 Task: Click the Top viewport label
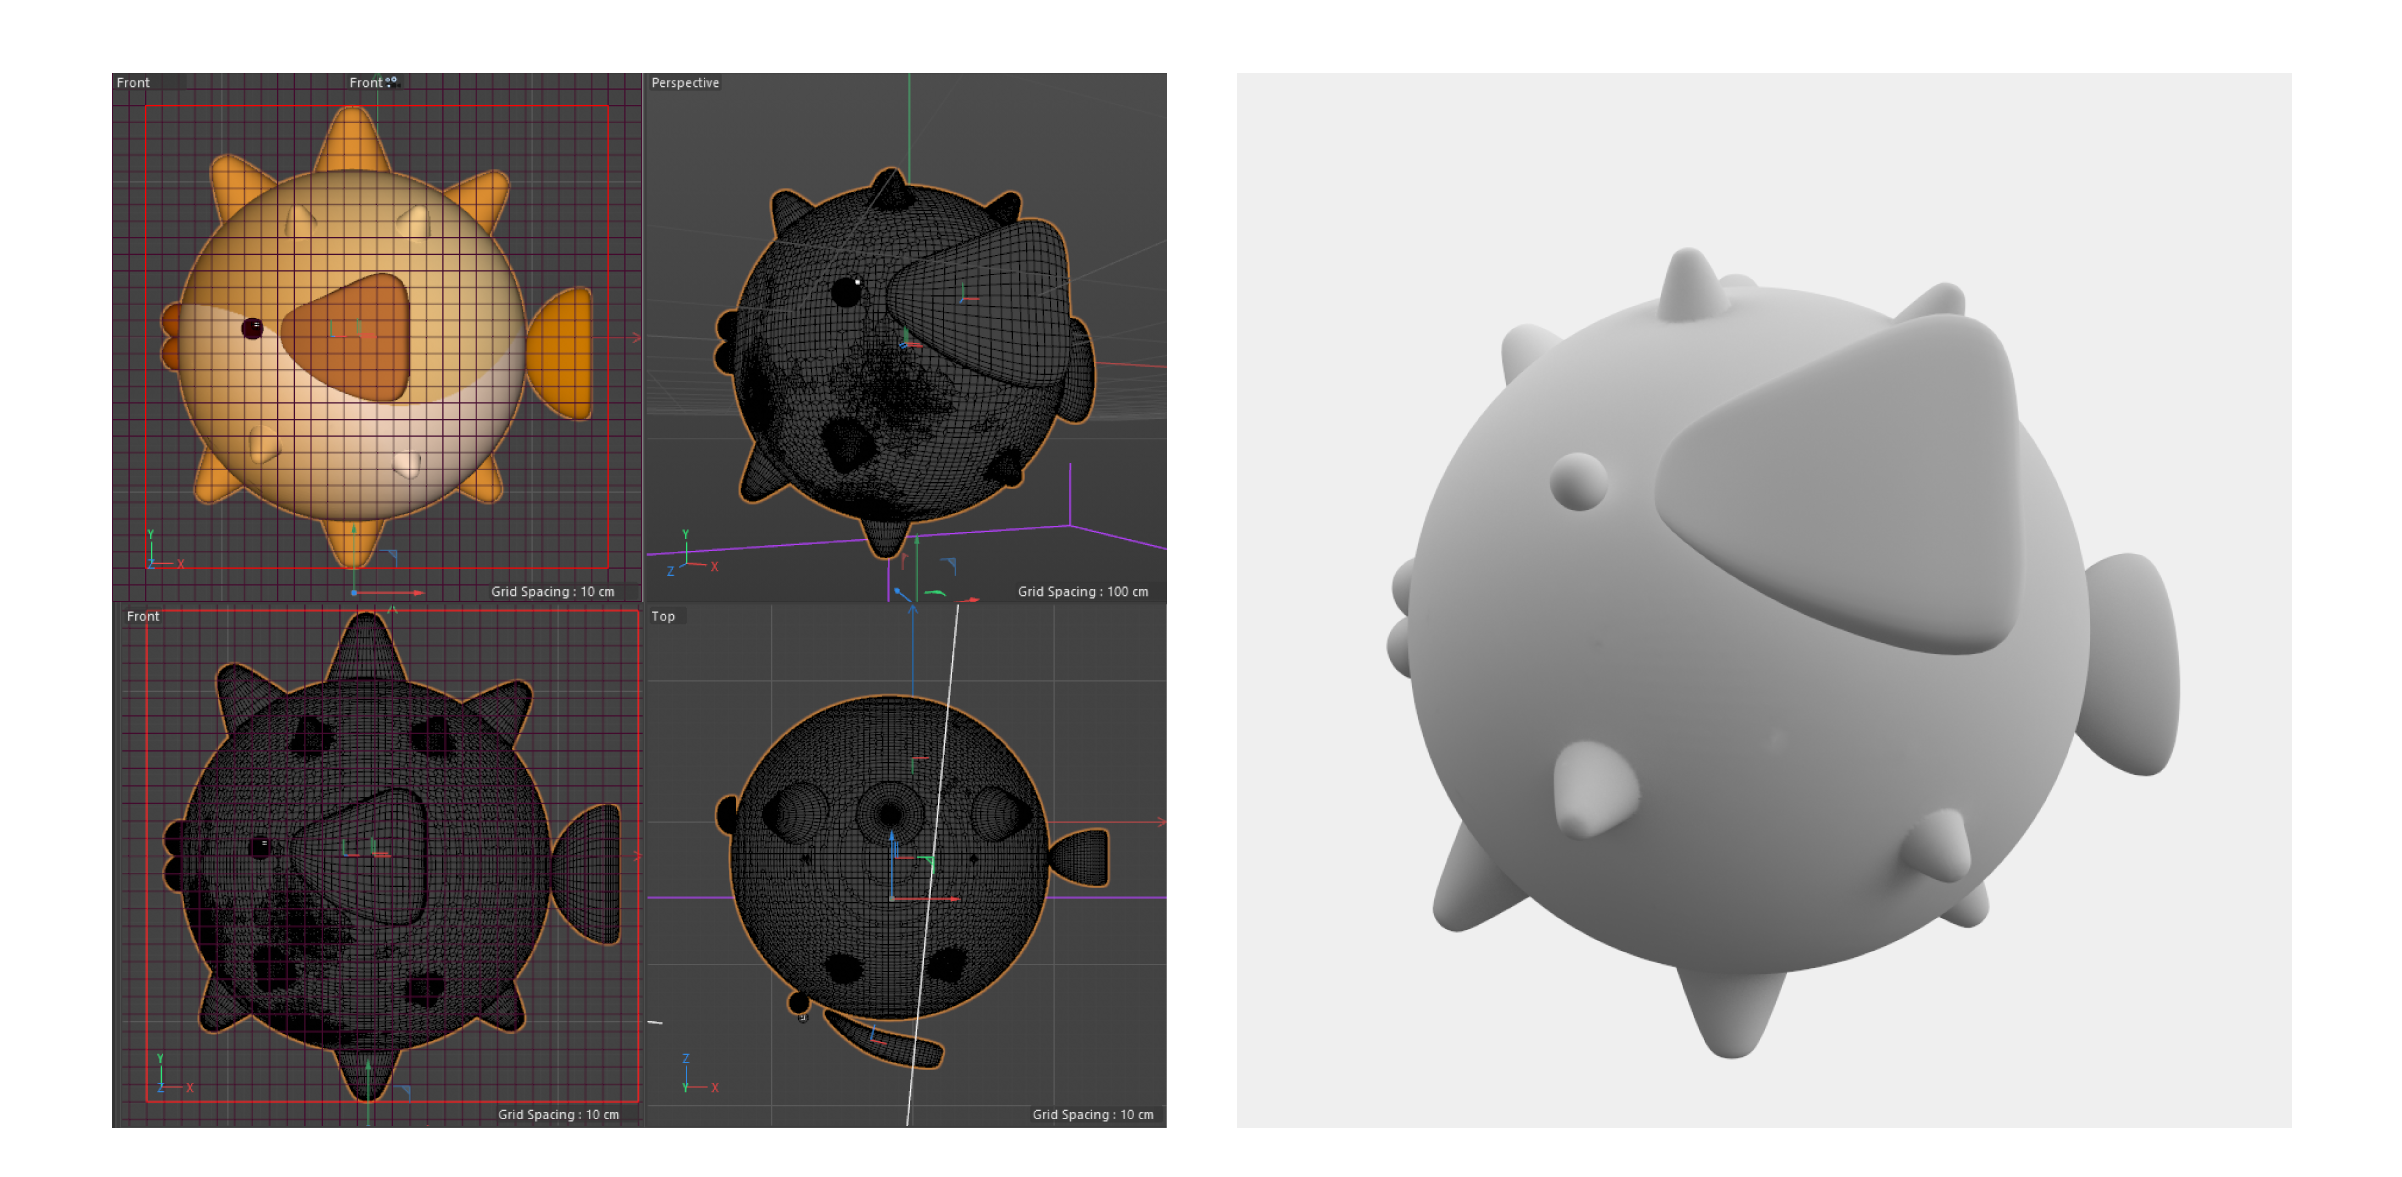coord(663,616)
